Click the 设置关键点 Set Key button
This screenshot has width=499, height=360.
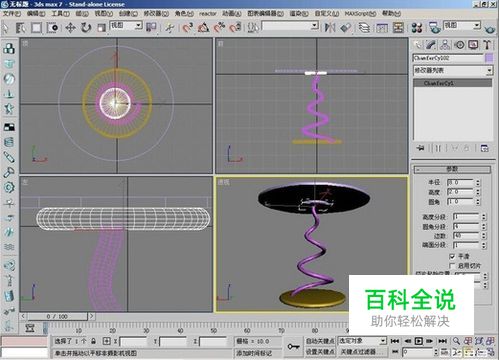pos(320,351)
